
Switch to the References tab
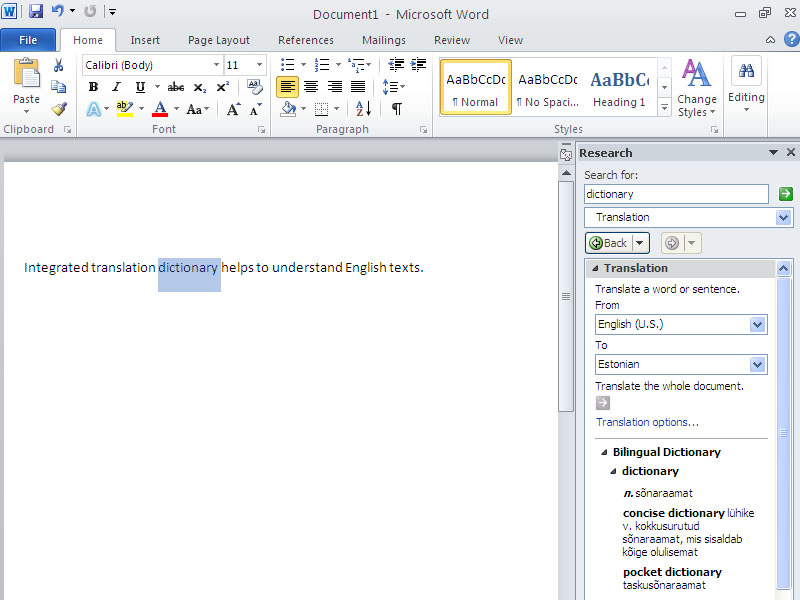click(x=306, y=40)
